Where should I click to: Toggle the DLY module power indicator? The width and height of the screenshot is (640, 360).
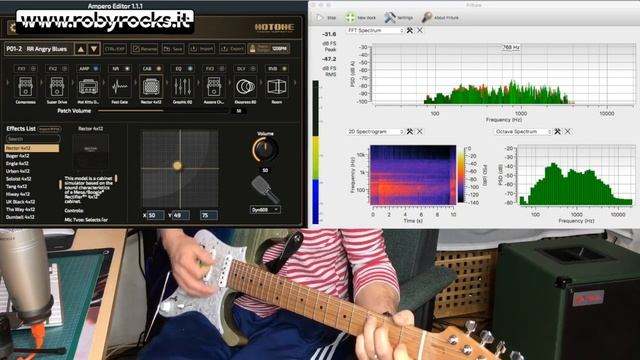coord(253,69)
